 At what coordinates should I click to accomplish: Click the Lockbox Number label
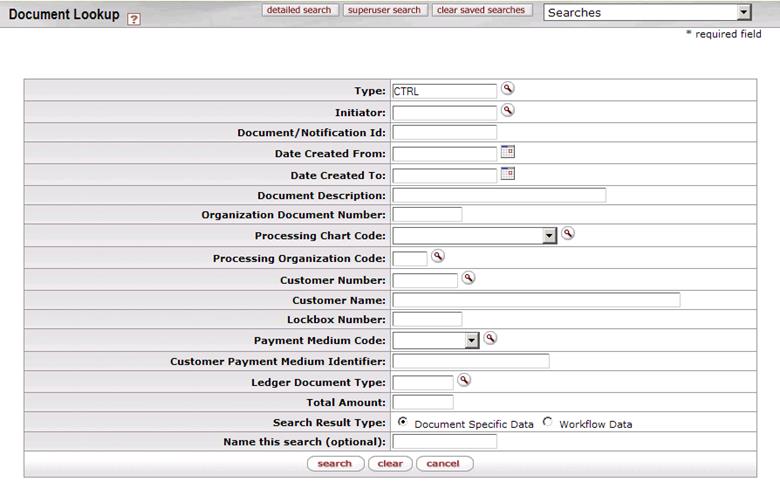point(336,319)
